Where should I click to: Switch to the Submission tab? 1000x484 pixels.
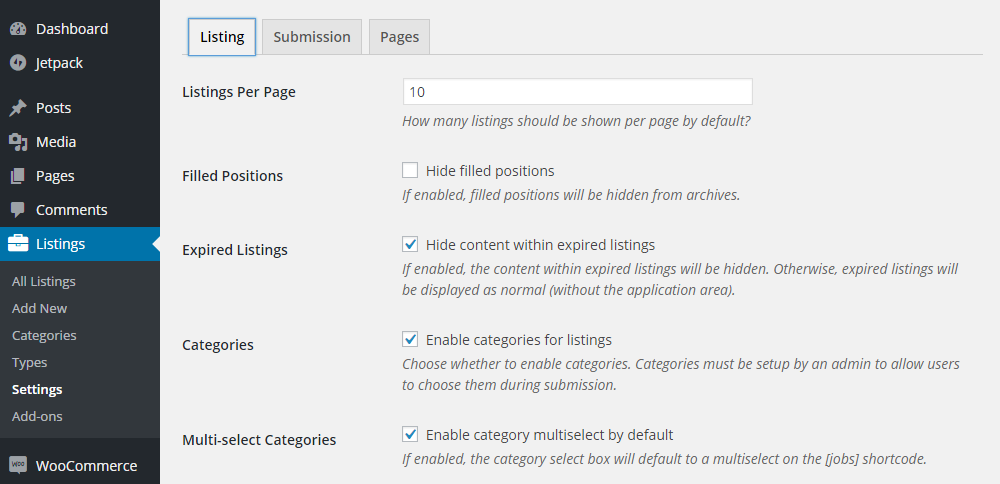312,37
